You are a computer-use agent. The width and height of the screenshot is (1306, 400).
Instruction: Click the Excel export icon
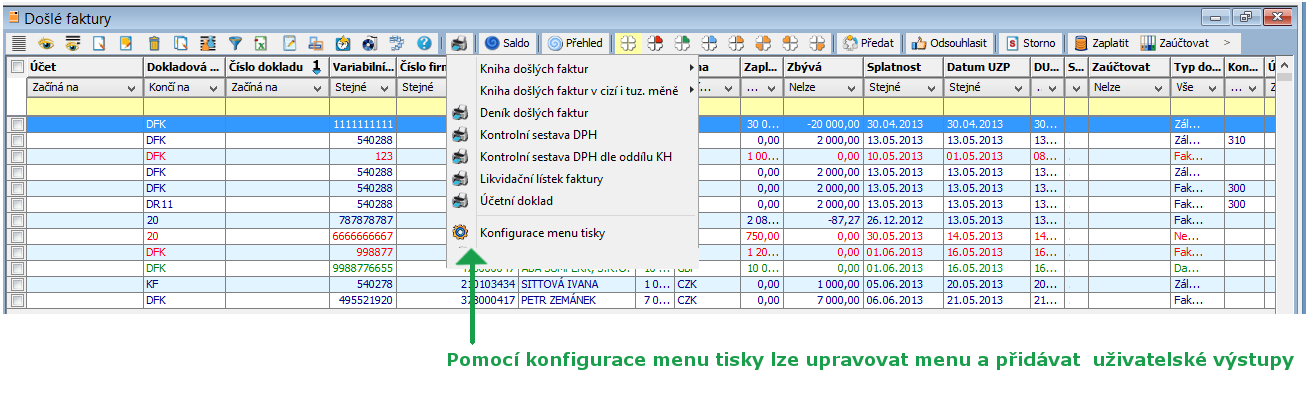[x=261, y=44]
